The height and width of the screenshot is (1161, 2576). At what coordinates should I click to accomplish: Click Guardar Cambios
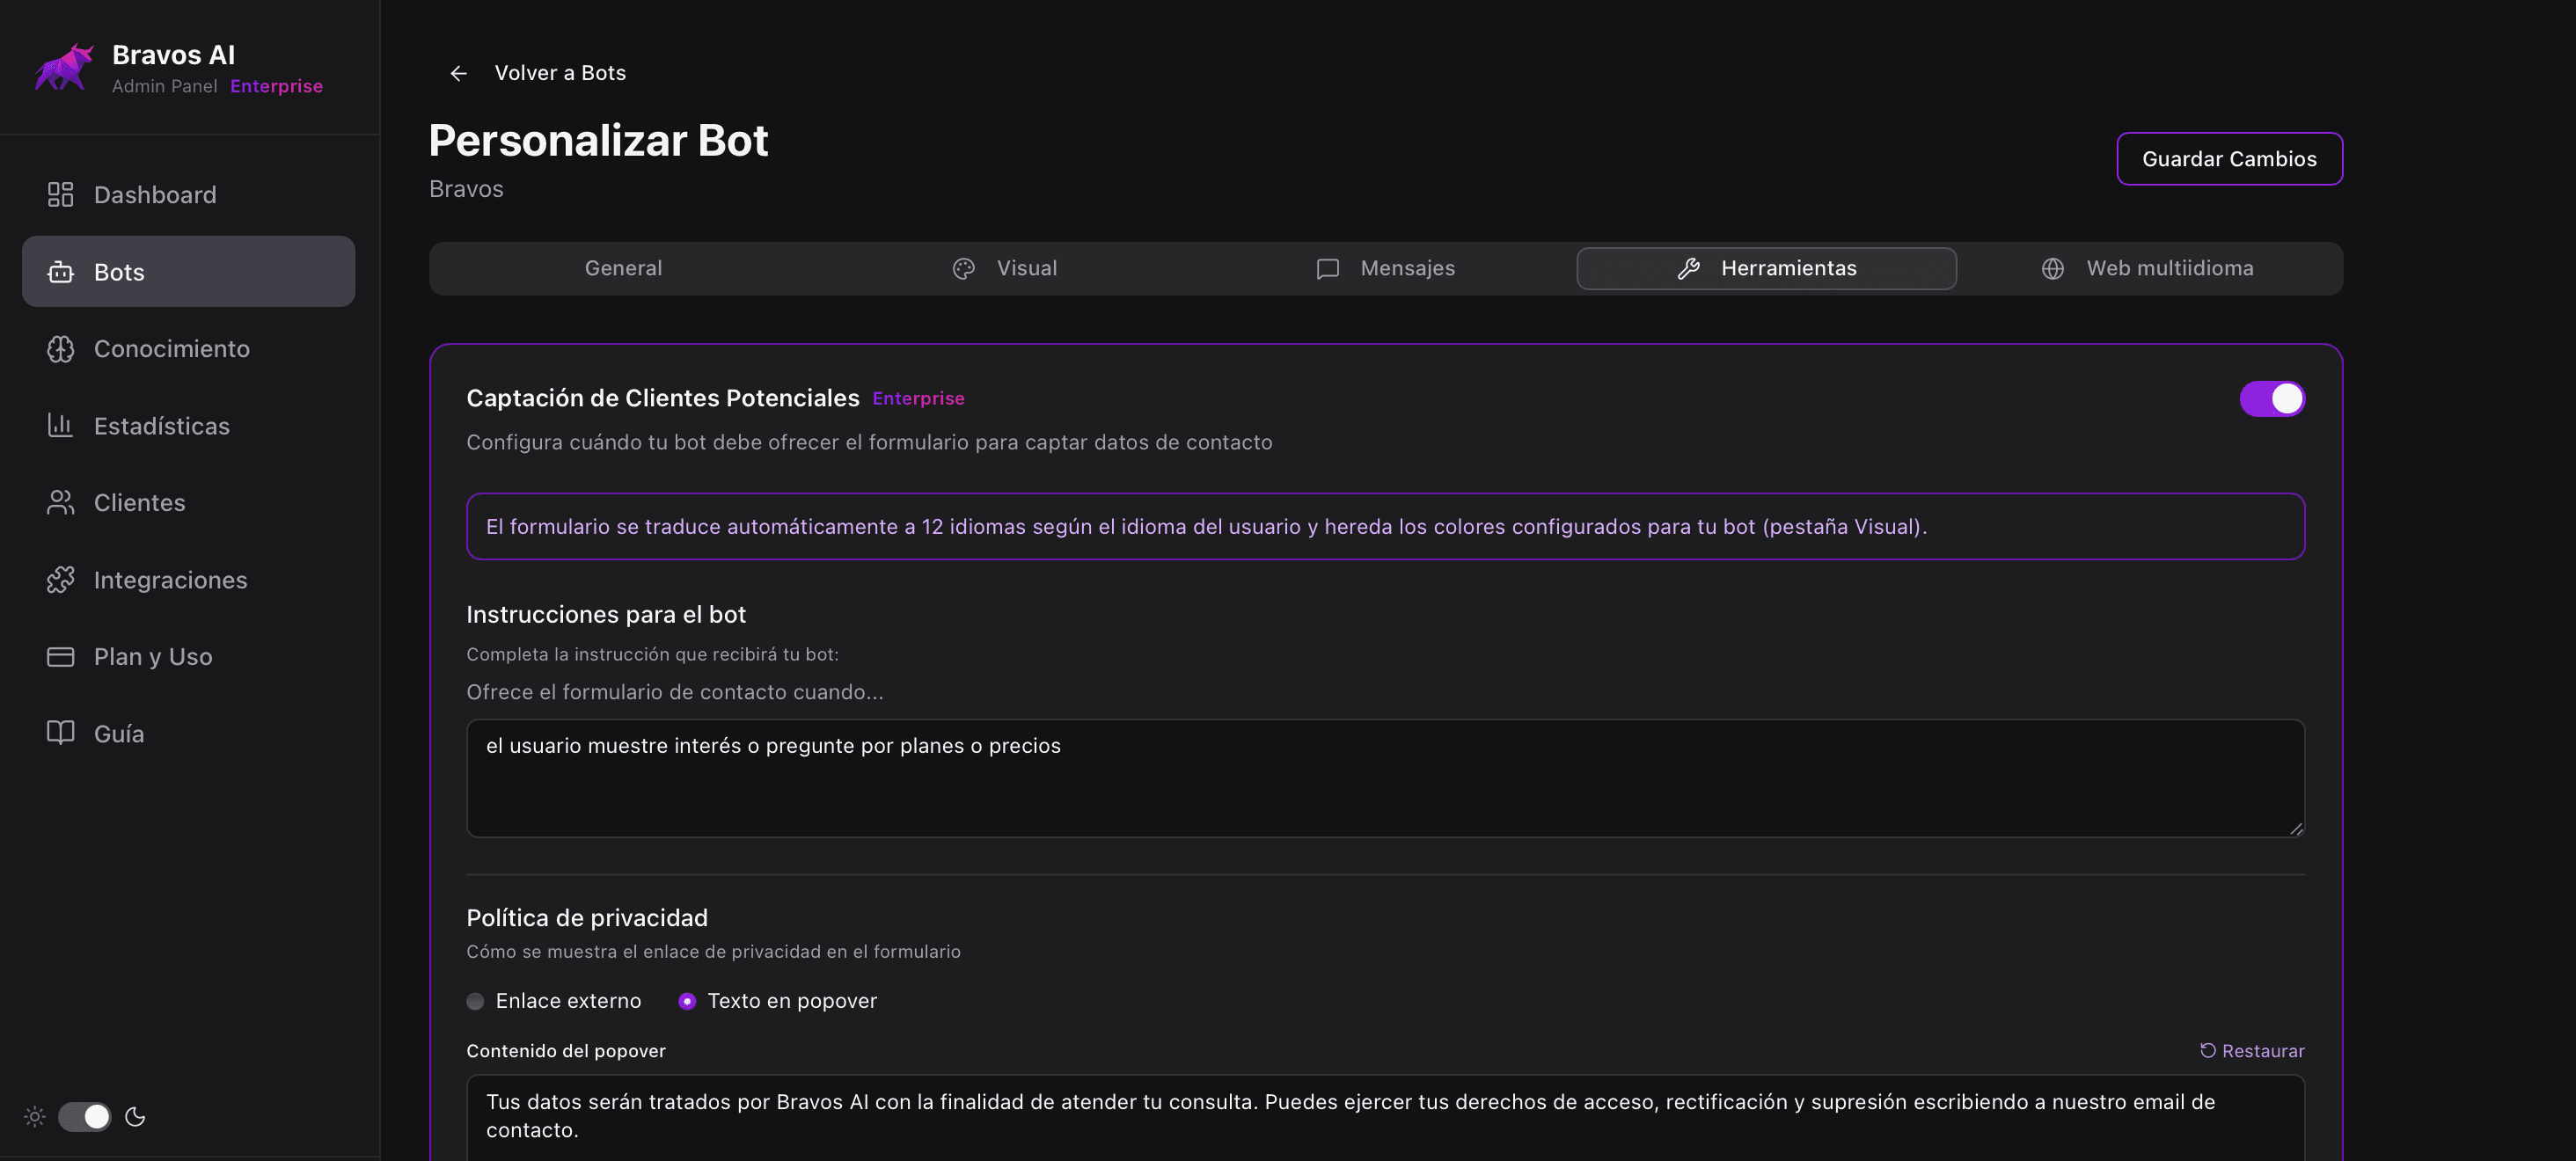pos(2229,158)
